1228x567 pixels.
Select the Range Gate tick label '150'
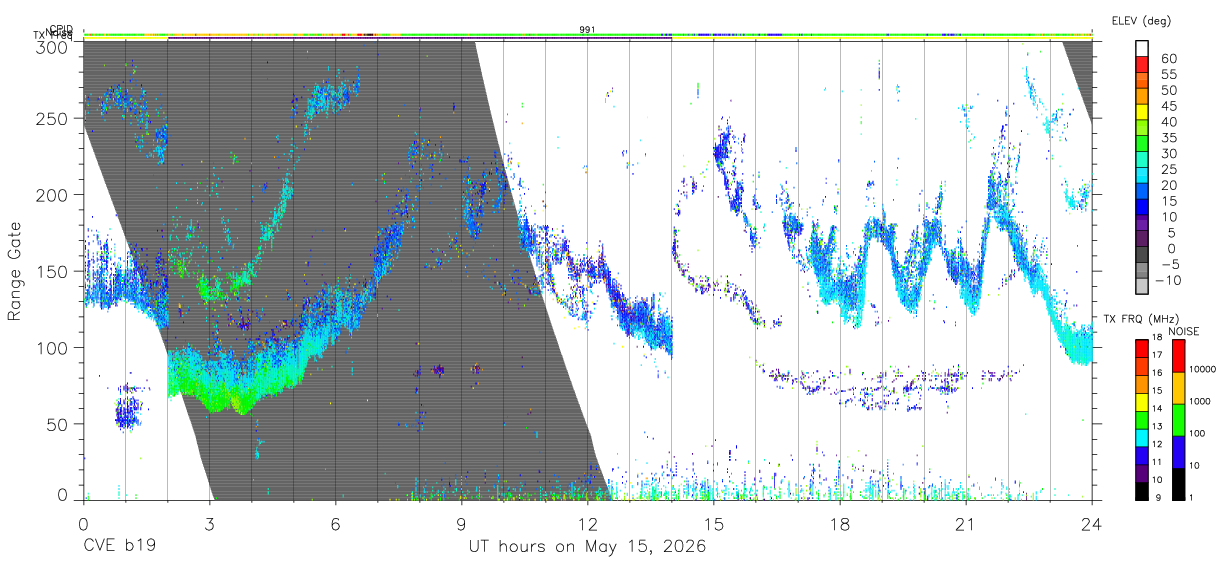coord(52,271)
